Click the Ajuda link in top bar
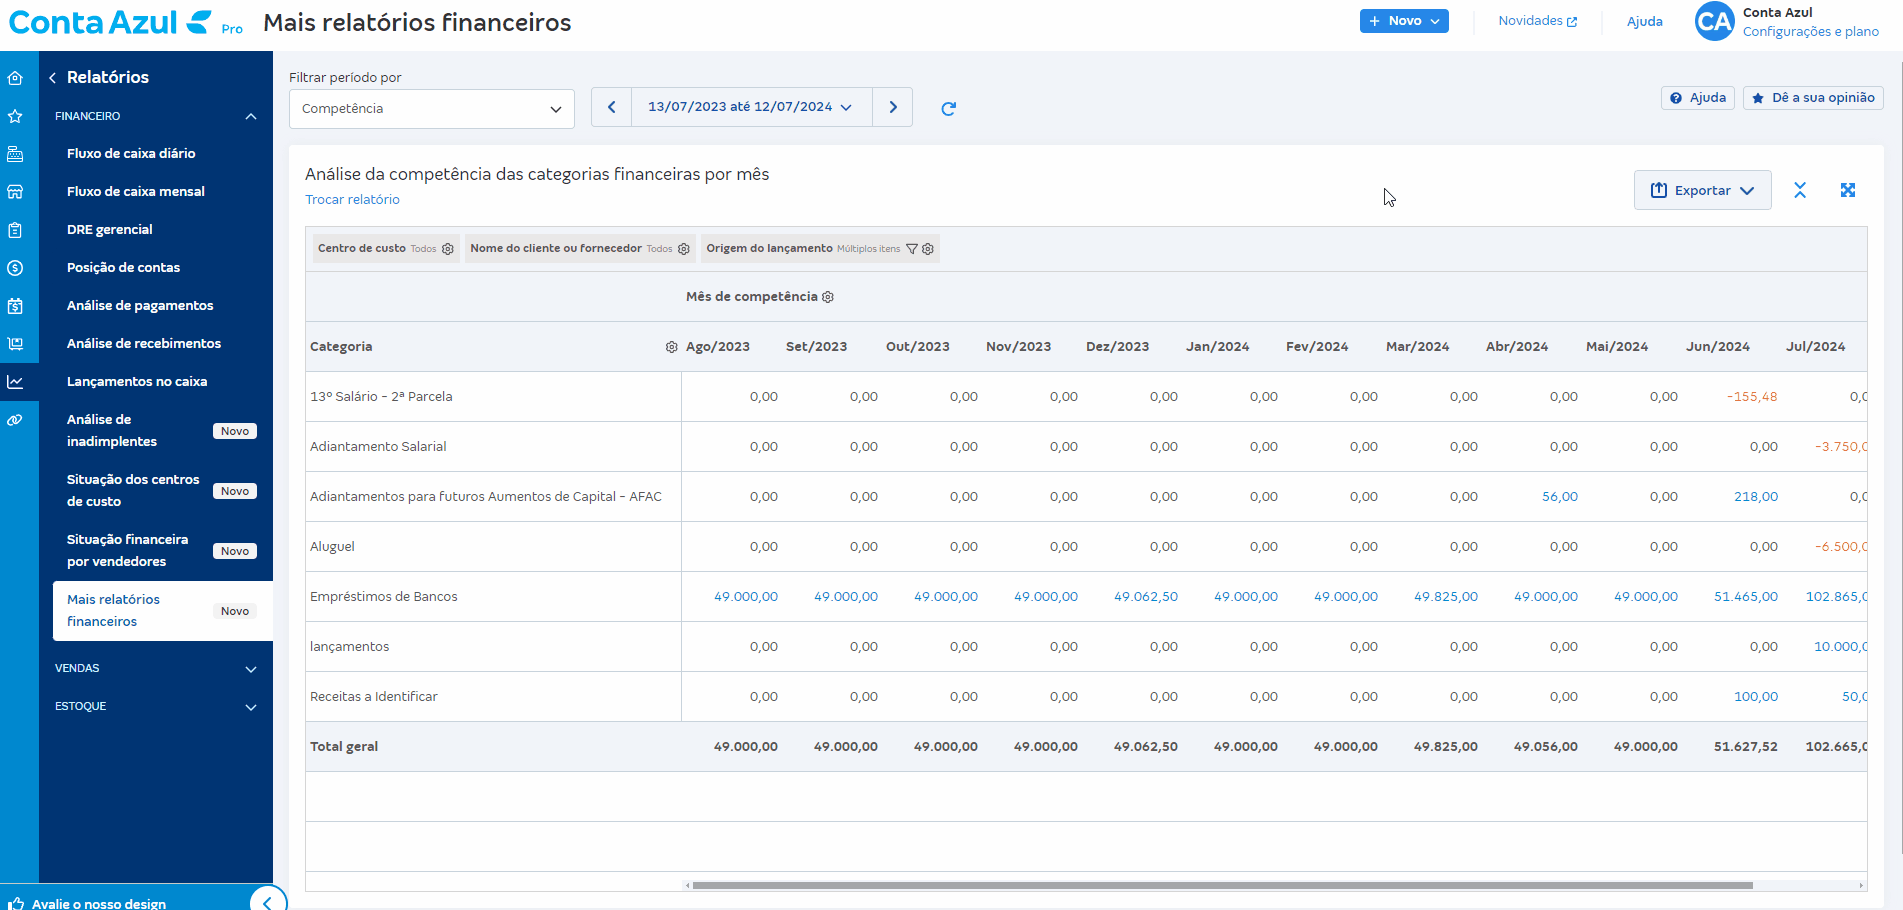This screenshot has width=1903, height=910. tap(1644, 21)
